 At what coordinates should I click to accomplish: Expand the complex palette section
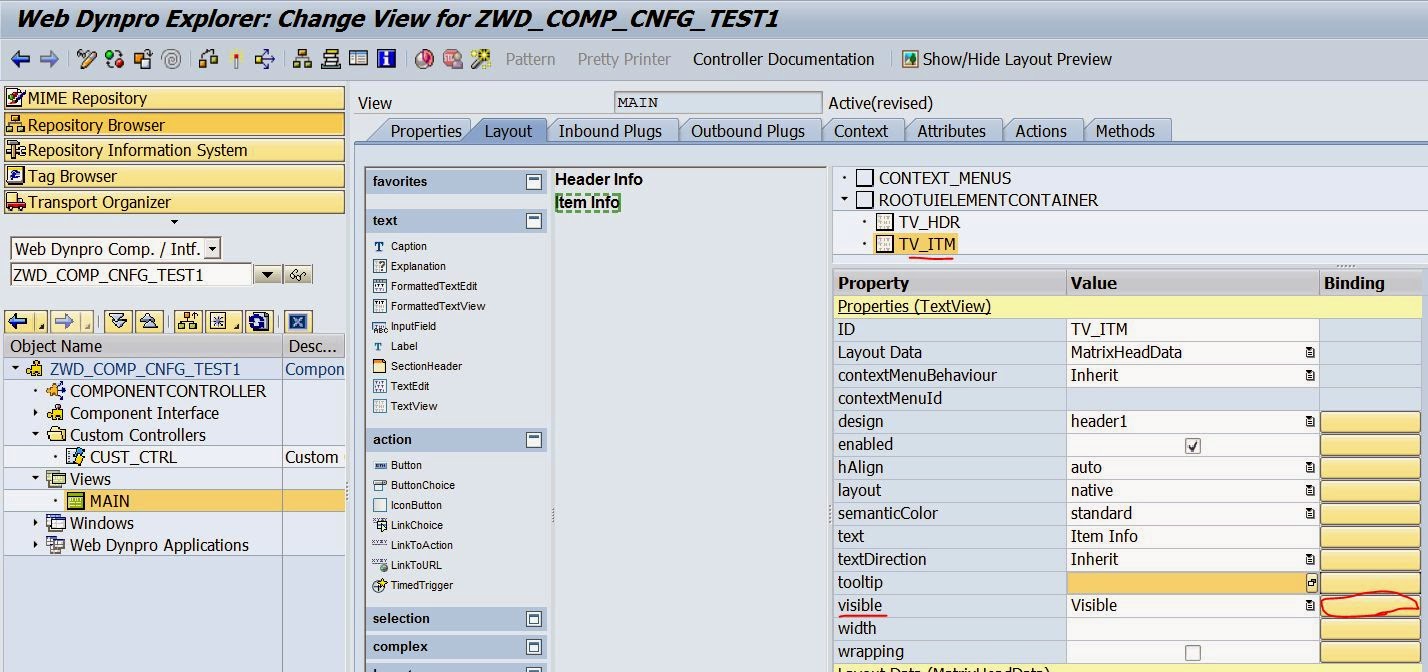[534, 647]
